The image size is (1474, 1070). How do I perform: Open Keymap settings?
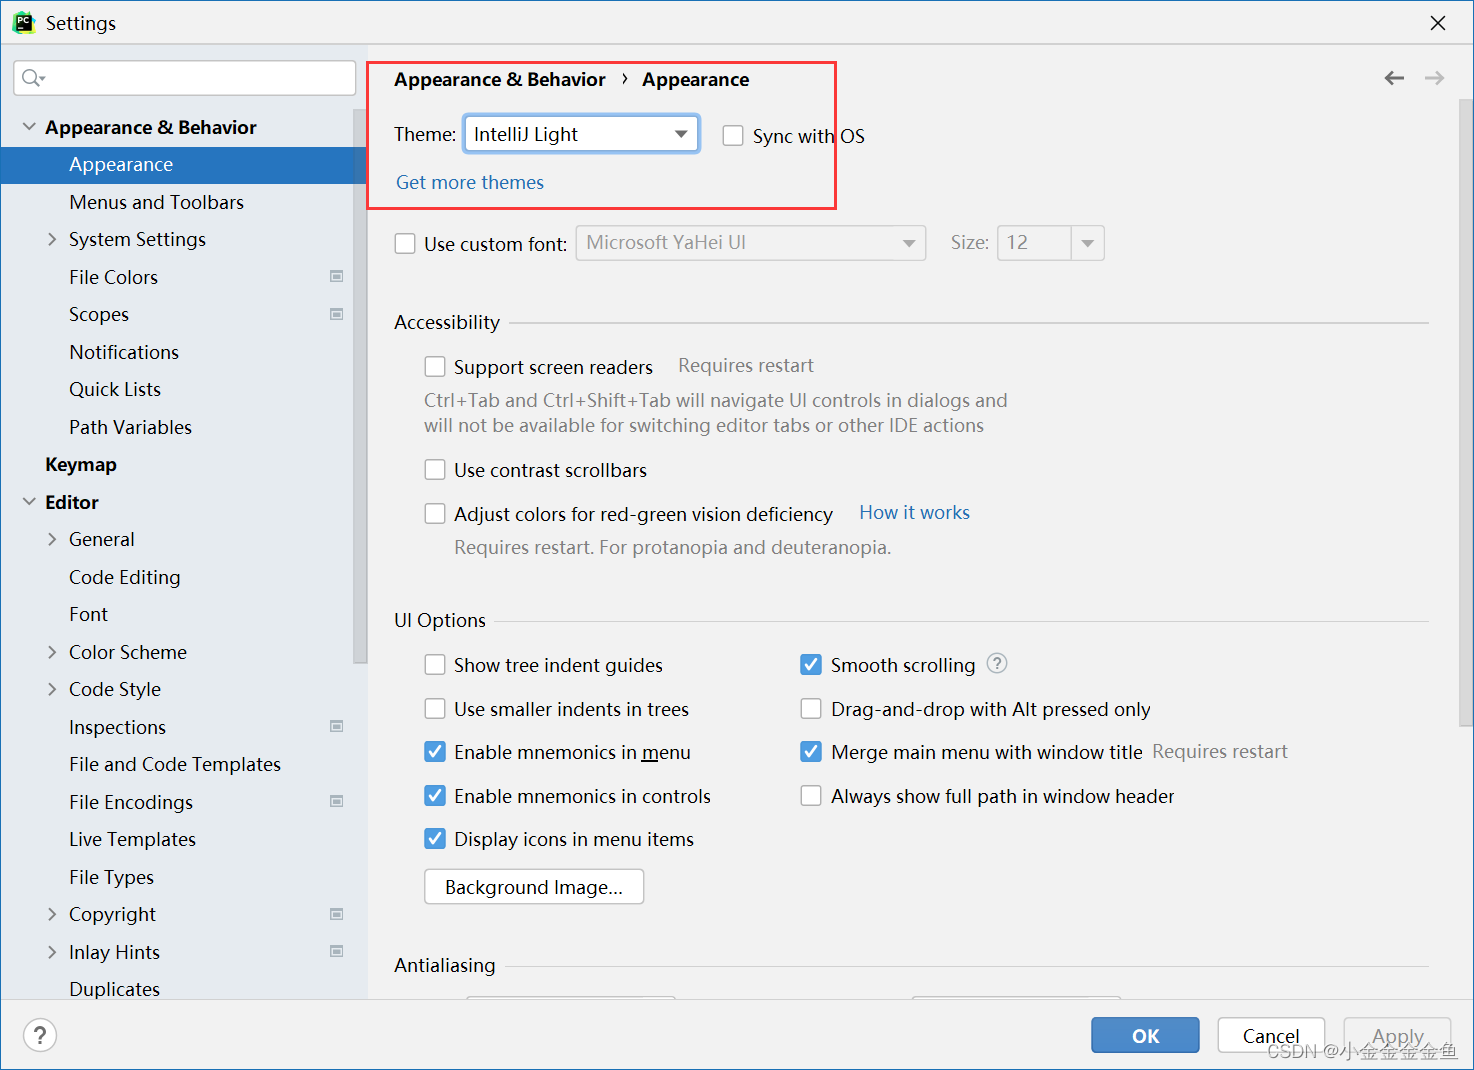[x=81, y=464]
